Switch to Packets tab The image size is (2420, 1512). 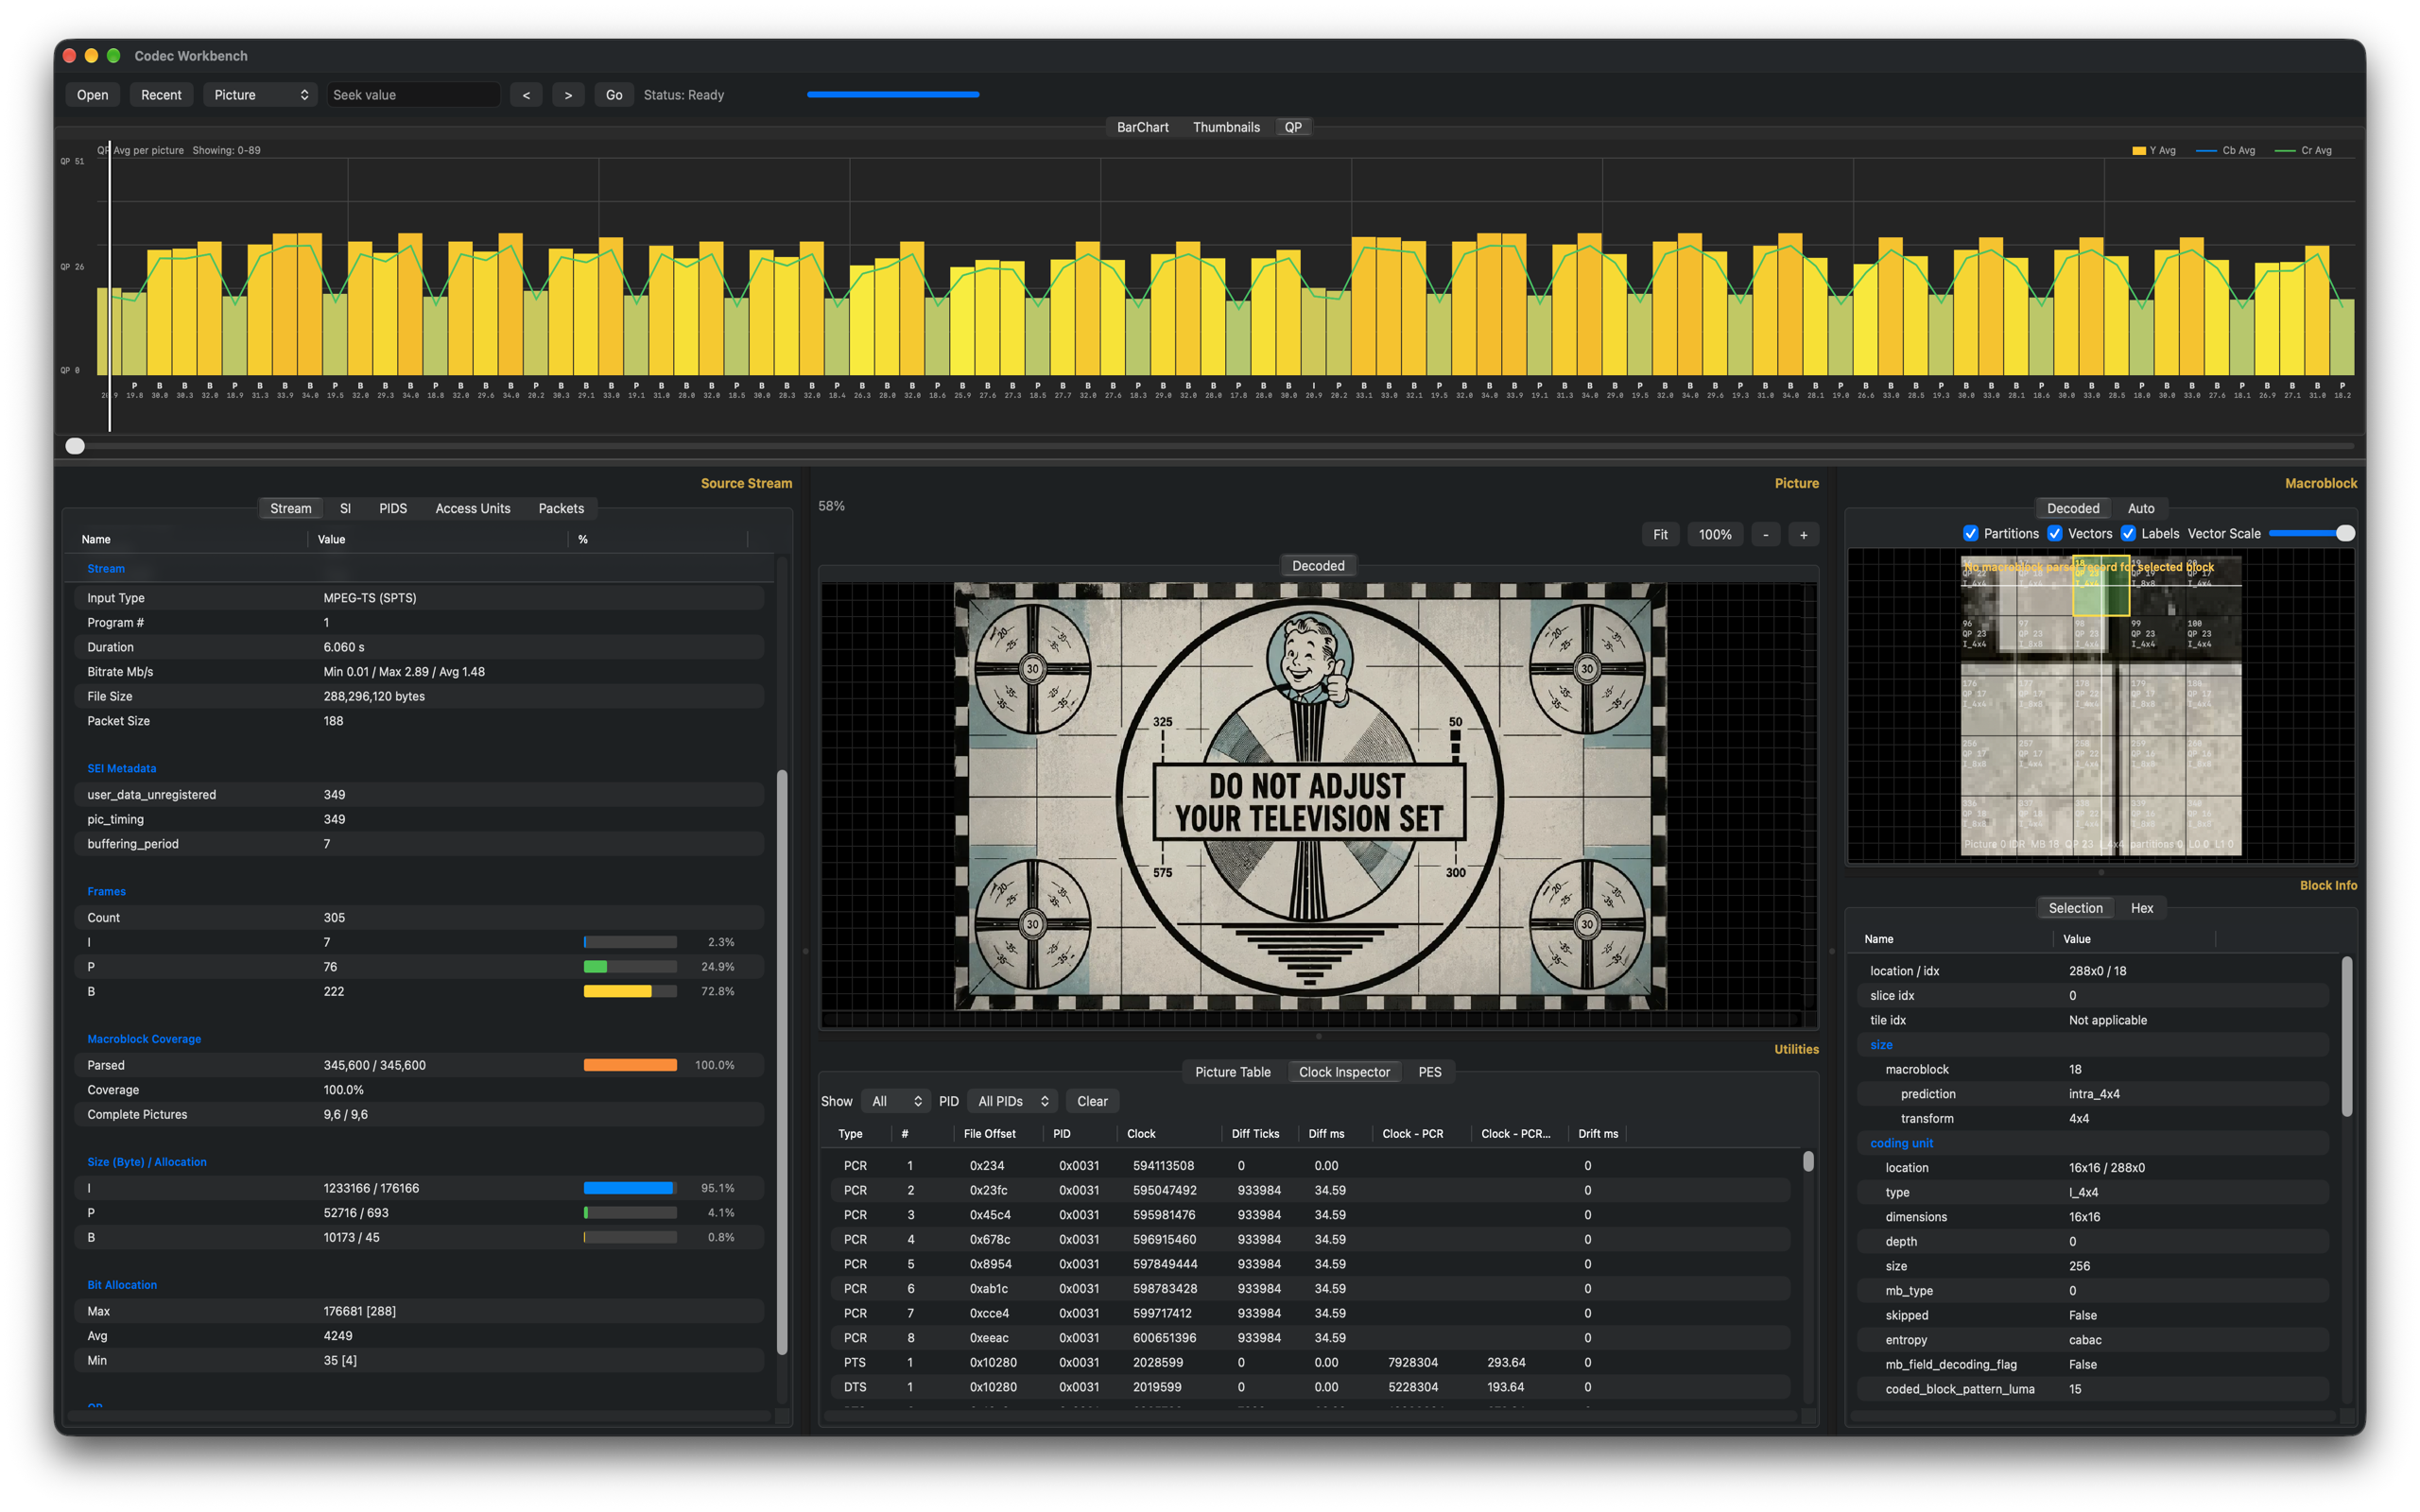click(561, 508)
